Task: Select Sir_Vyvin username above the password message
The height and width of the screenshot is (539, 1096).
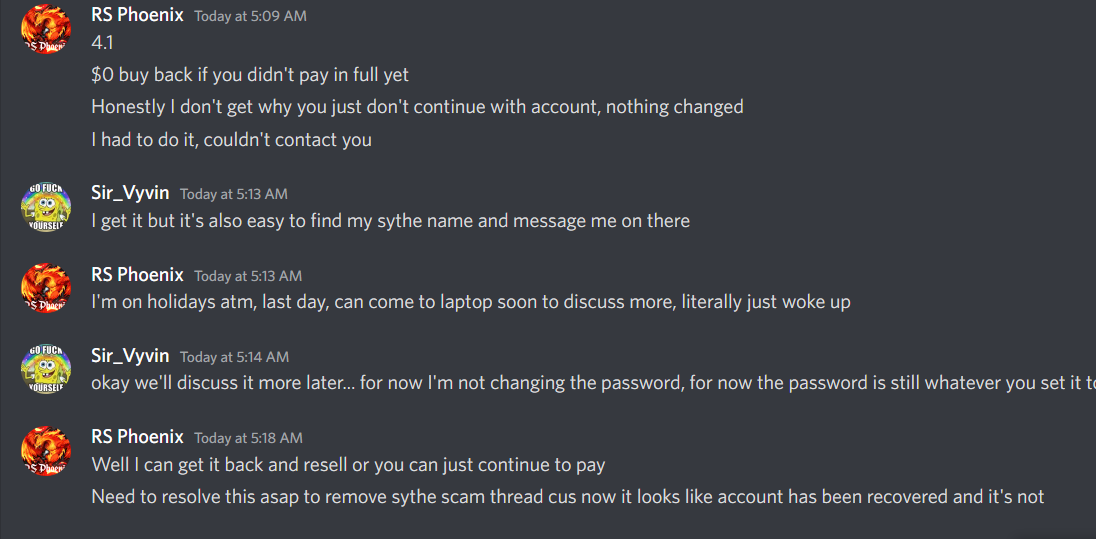Action: [130, 356]
